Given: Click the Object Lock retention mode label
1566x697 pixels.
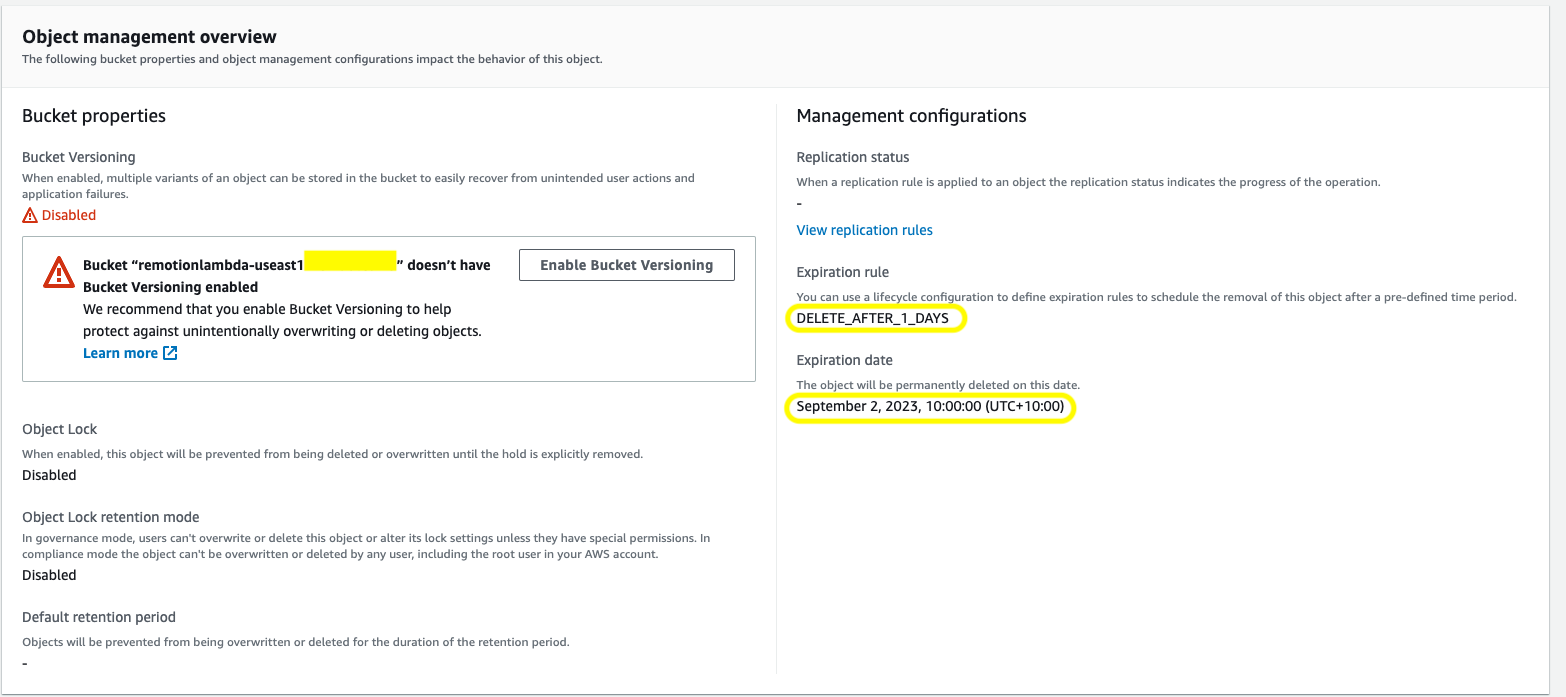Looking at the screenshot, I should tap(110, 517).
